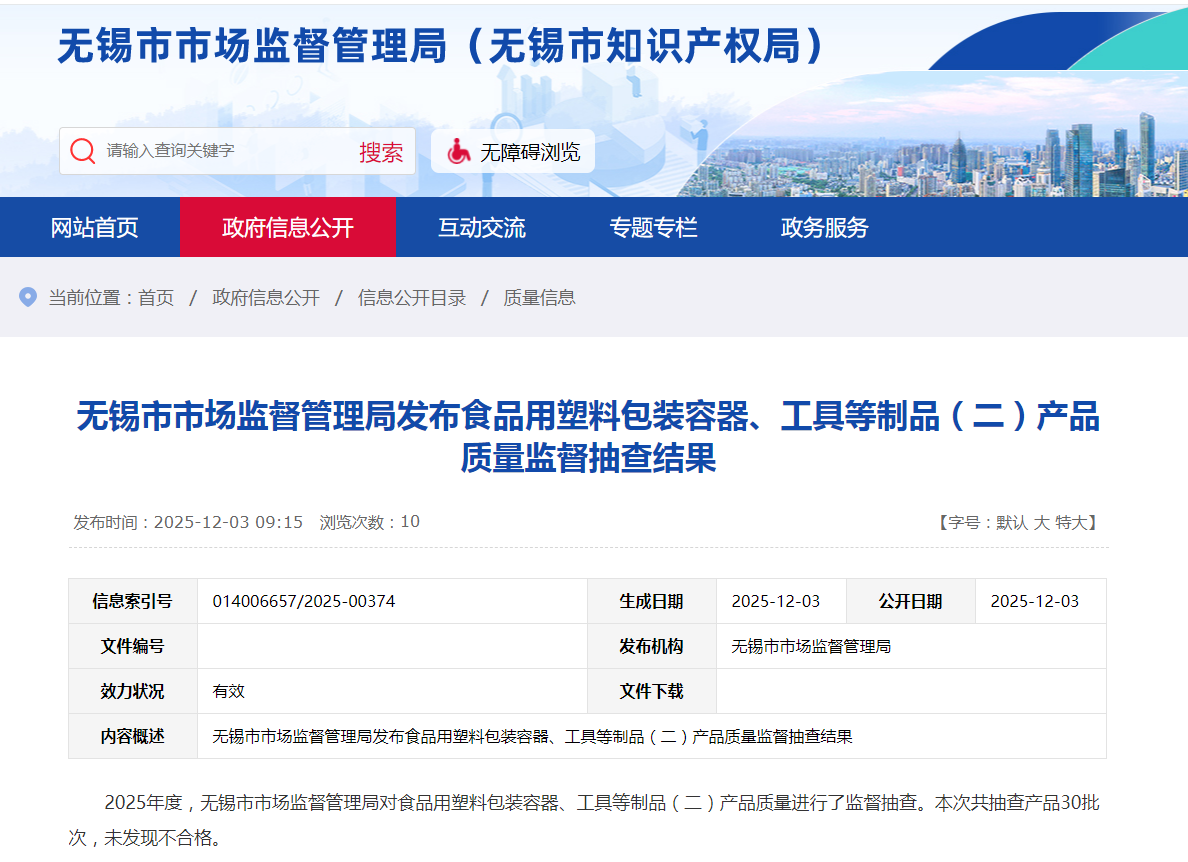Focus the keyword search input field
1188x862 pixels.
point(225,151)
